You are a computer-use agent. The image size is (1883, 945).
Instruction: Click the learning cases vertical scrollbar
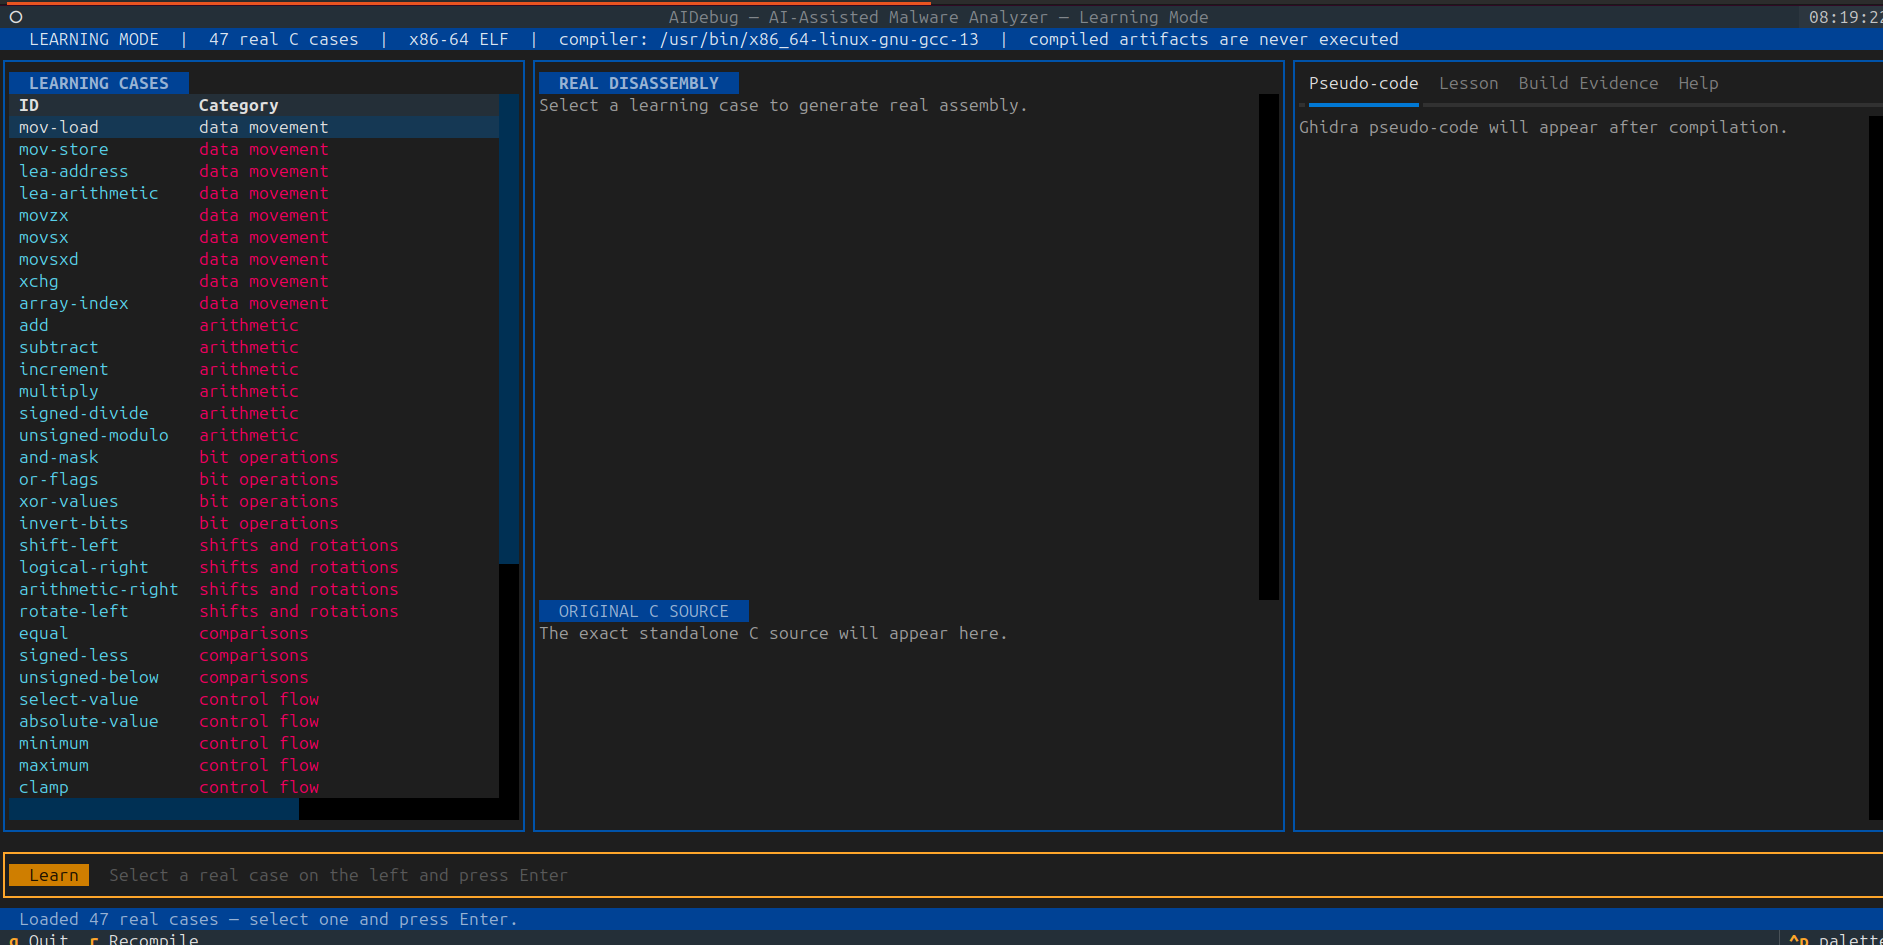point(509,446)
